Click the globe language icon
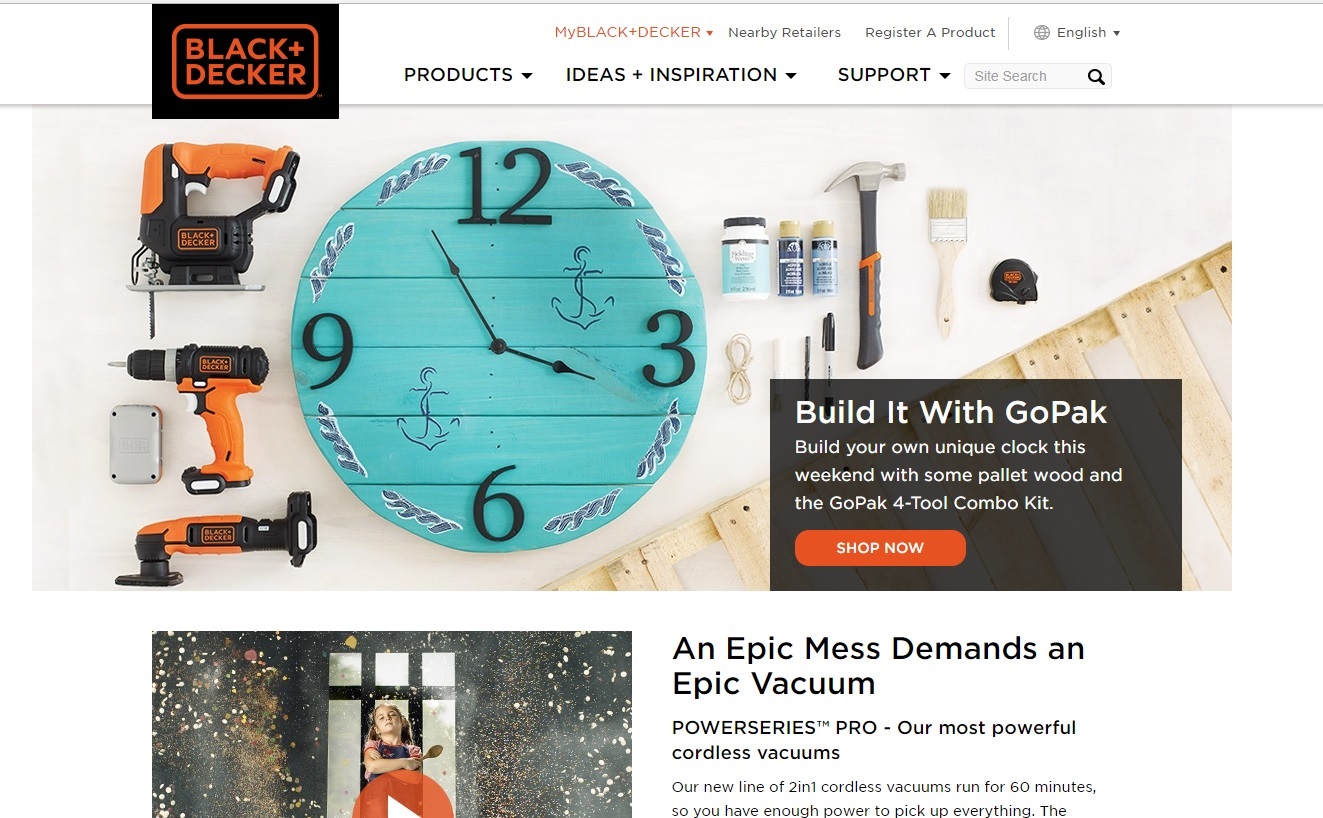Screen dimensions: 1323x818 point(1042,33)
